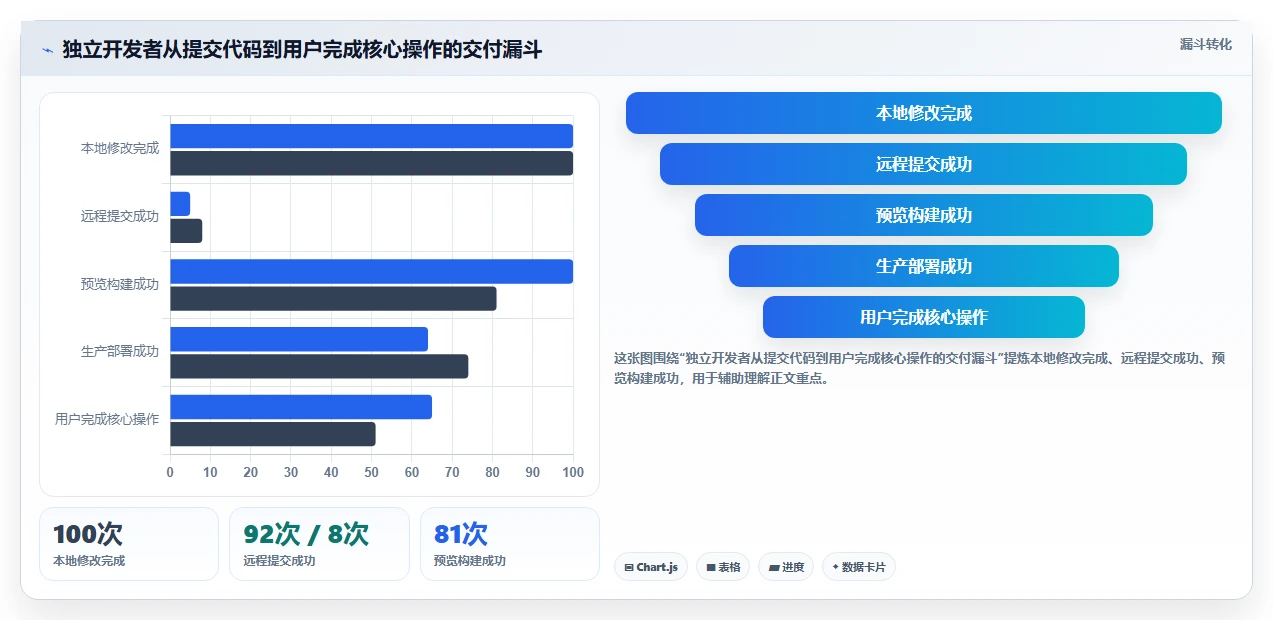Click the x-axis value 100

tap(573, 472)
